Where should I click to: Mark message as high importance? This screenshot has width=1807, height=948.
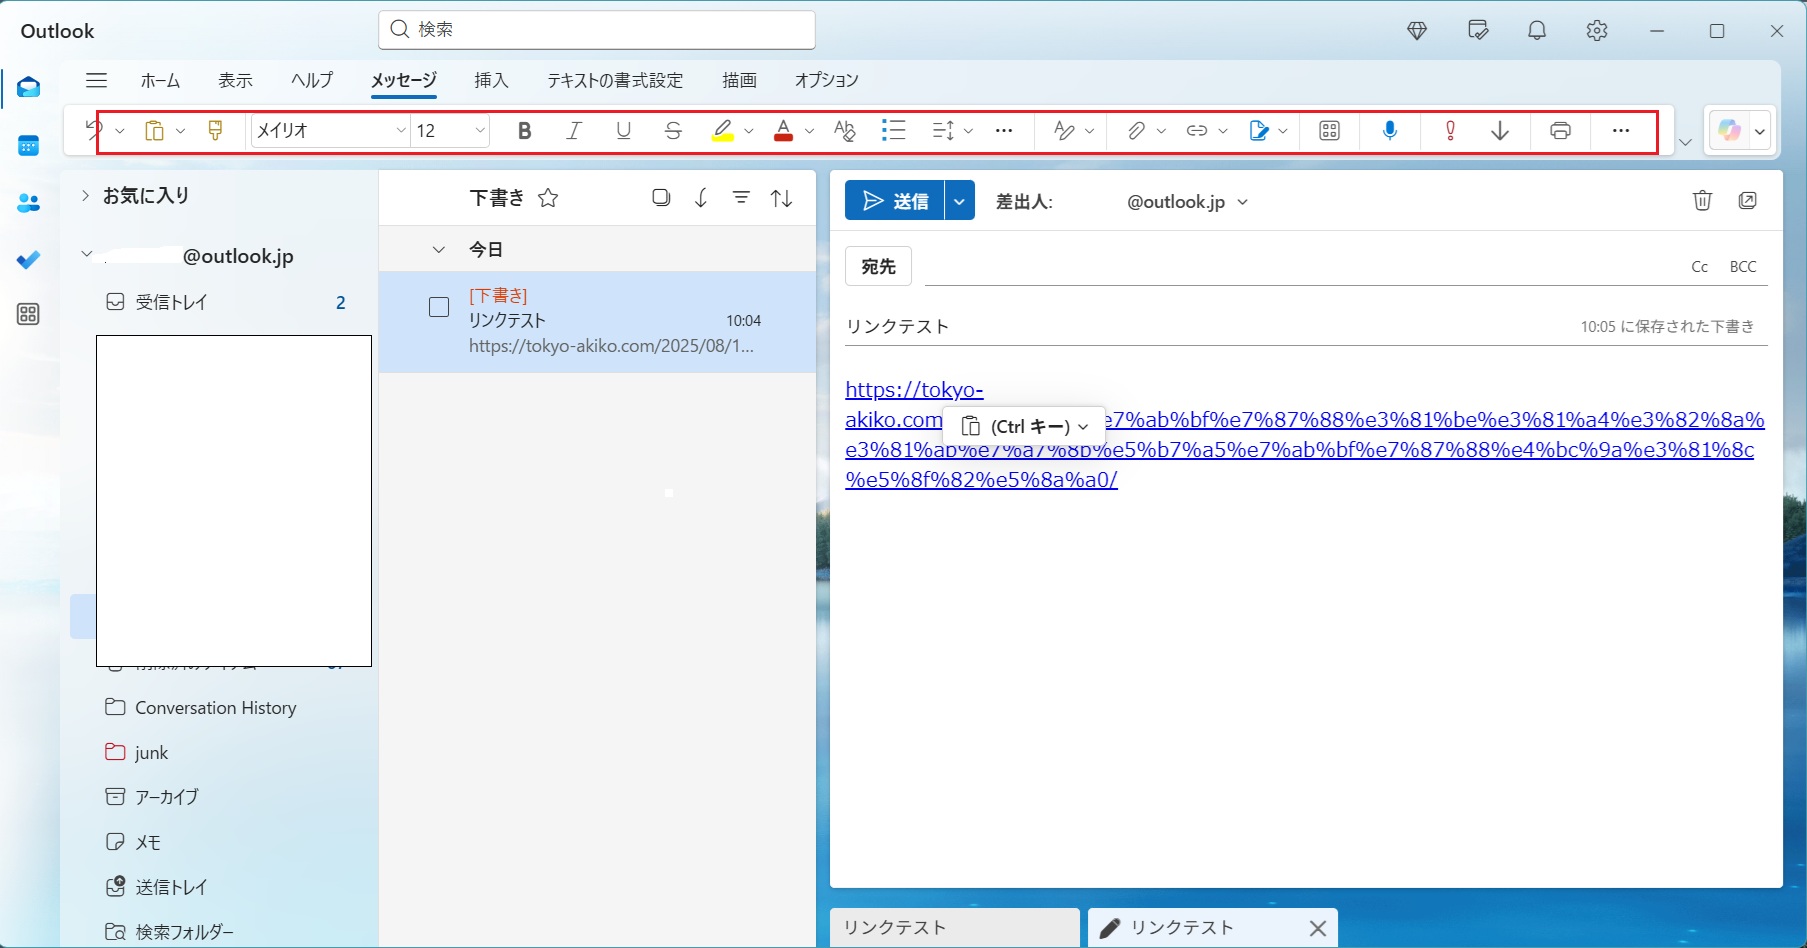tap(1450, 131)
